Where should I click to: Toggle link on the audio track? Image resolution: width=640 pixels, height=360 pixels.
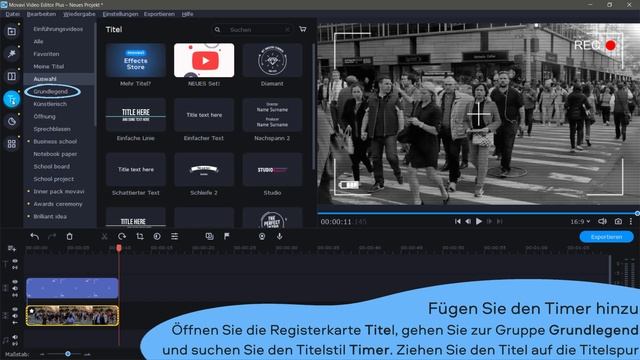[x=15, y=344]
